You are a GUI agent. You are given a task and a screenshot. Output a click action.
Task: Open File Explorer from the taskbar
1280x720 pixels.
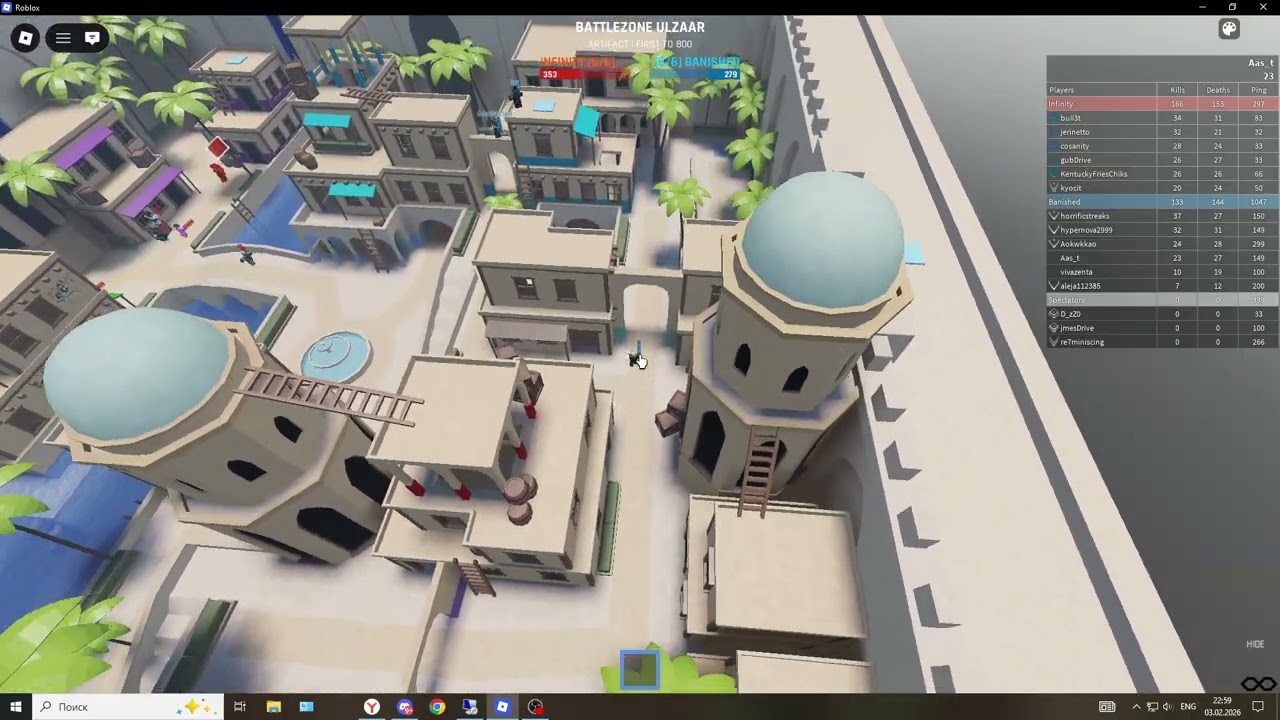tap(273, 707)
